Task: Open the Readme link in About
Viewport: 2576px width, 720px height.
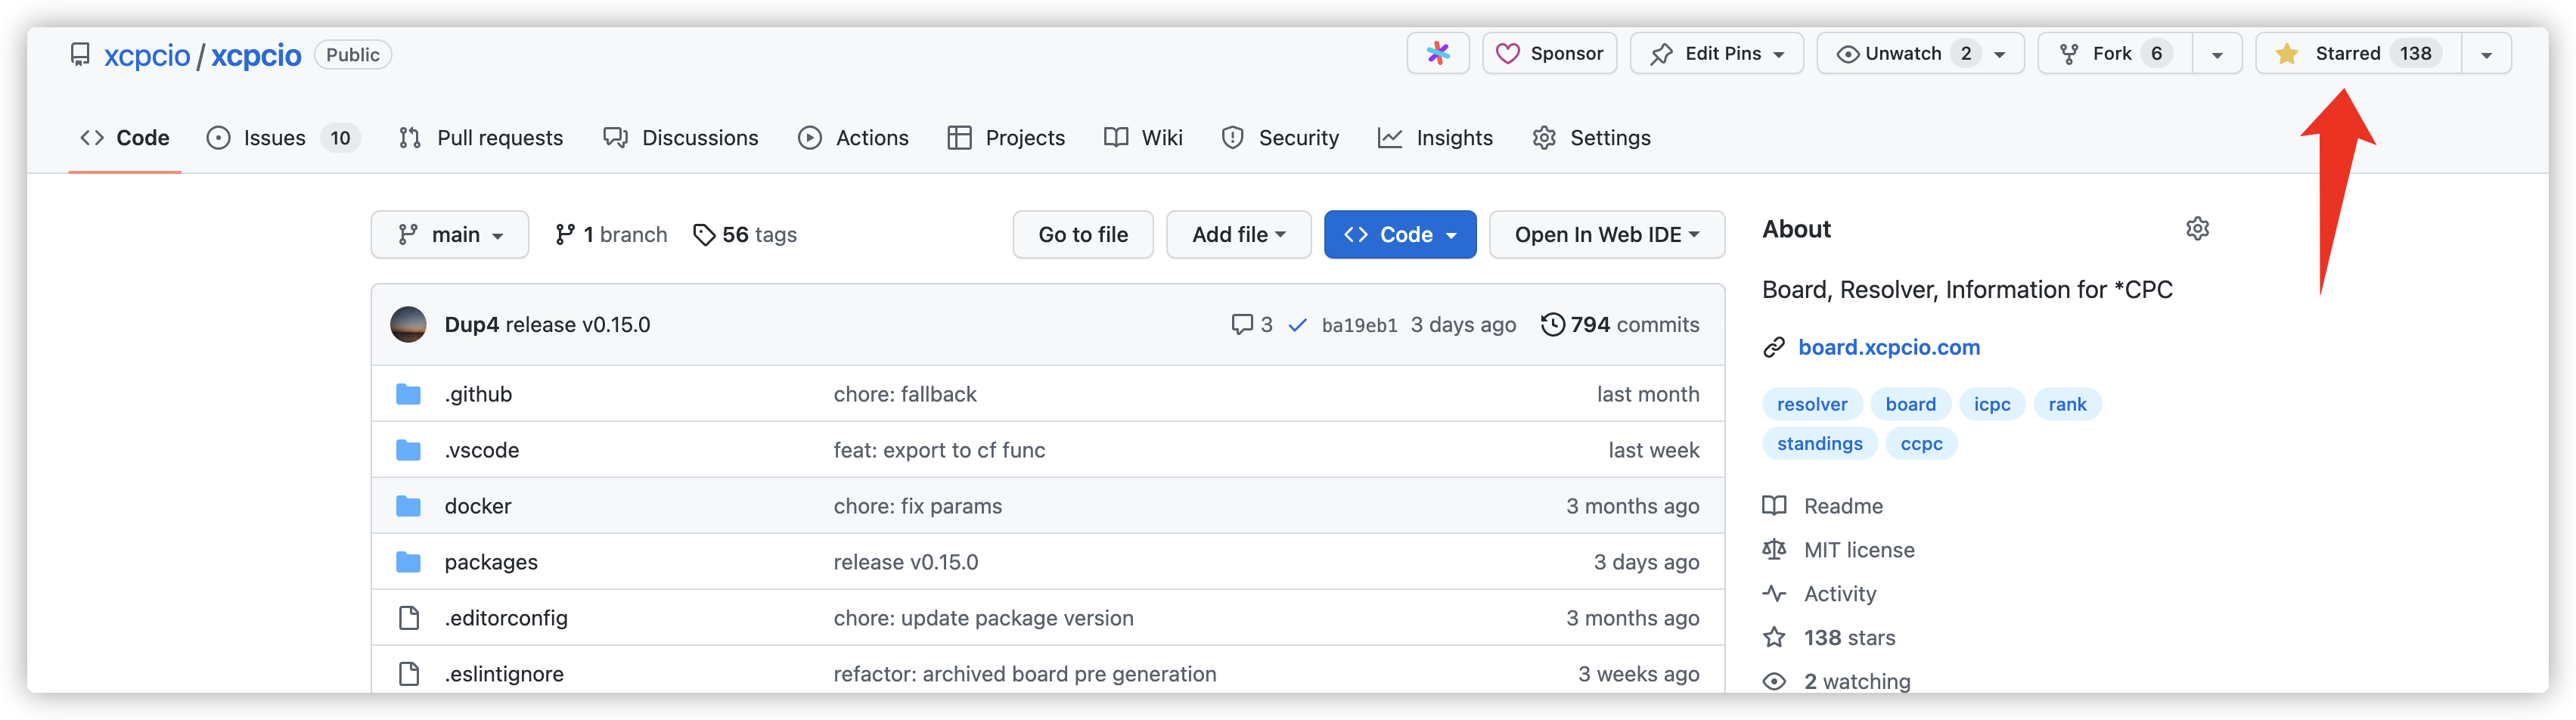Action: (1823, 507)
